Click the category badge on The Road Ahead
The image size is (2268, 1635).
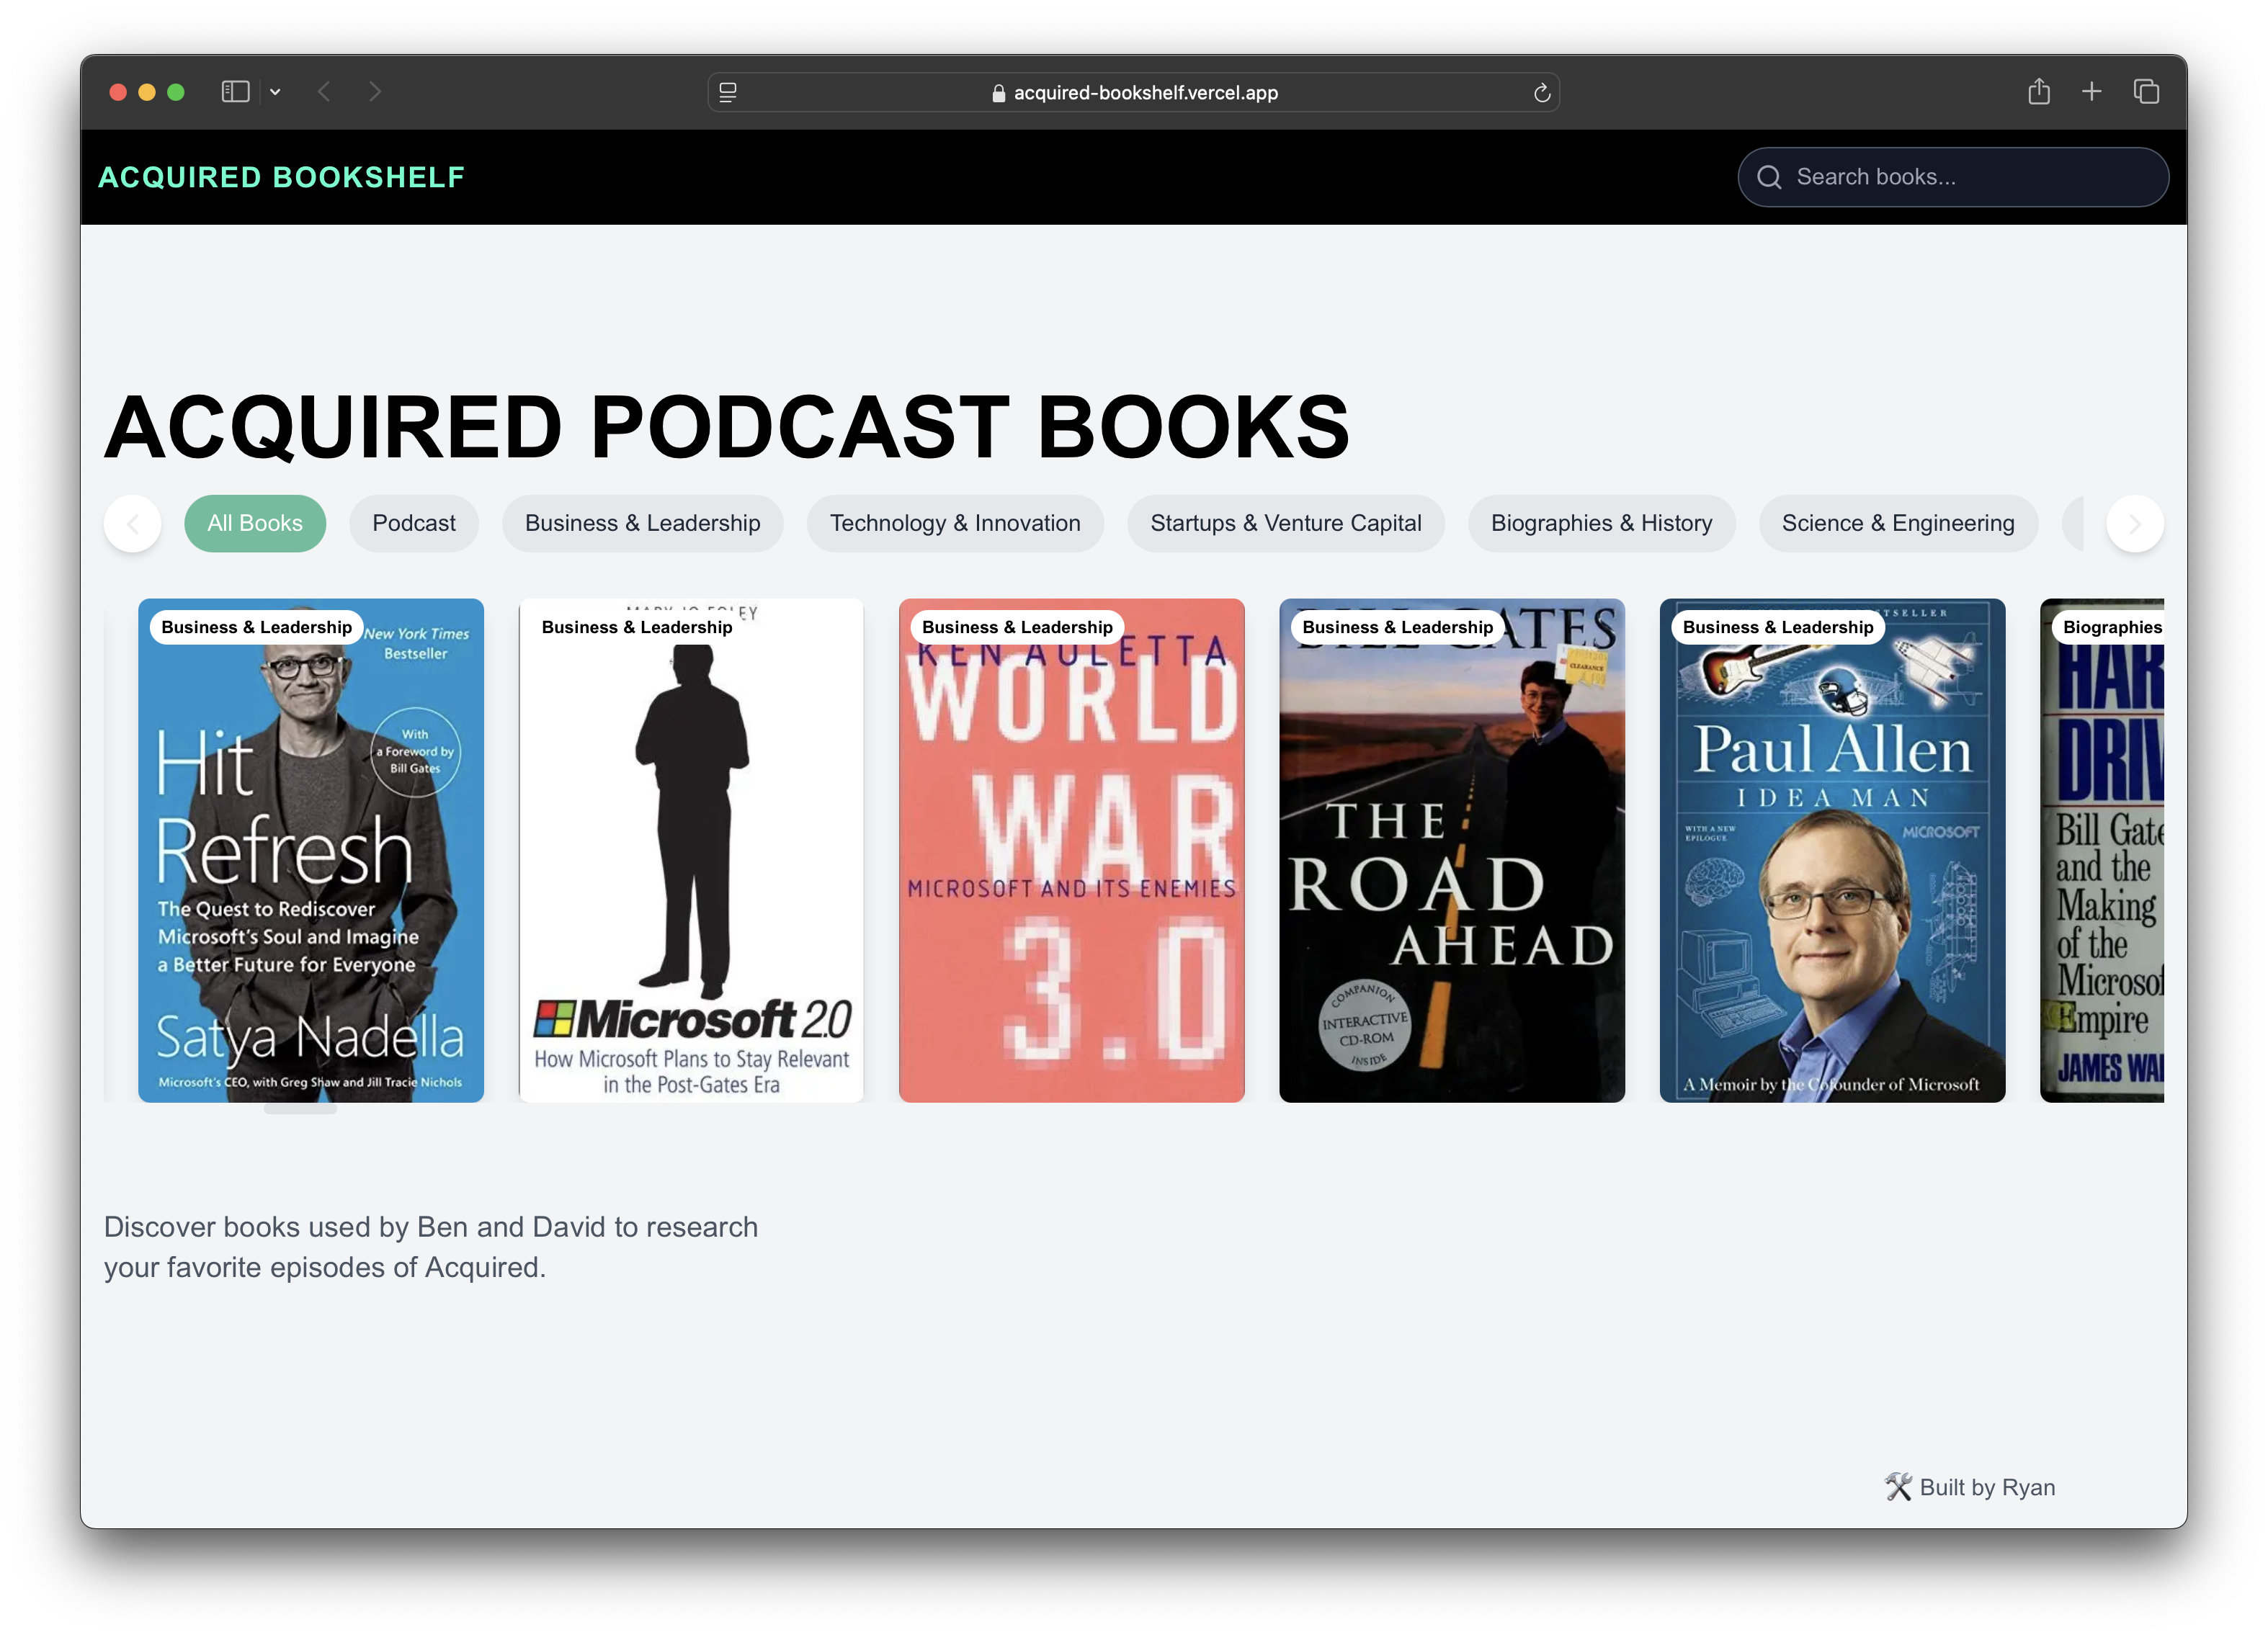point(1397,627)
